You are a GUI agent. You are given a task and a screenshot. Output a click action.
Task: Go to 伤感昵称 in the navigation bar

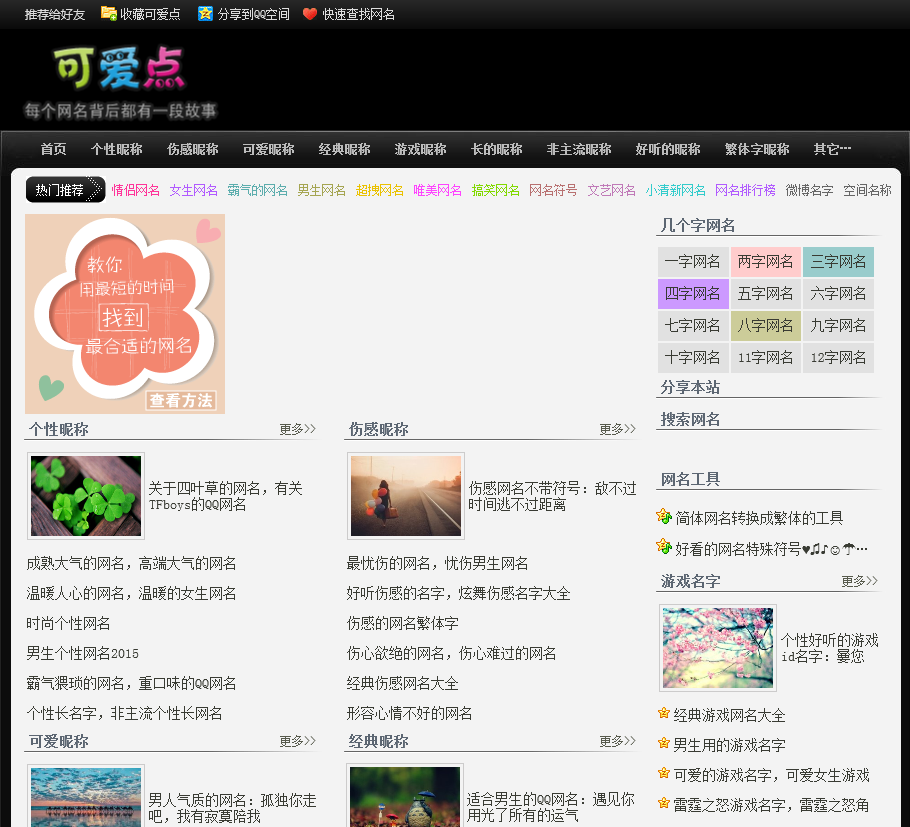(x=193, y=149)
